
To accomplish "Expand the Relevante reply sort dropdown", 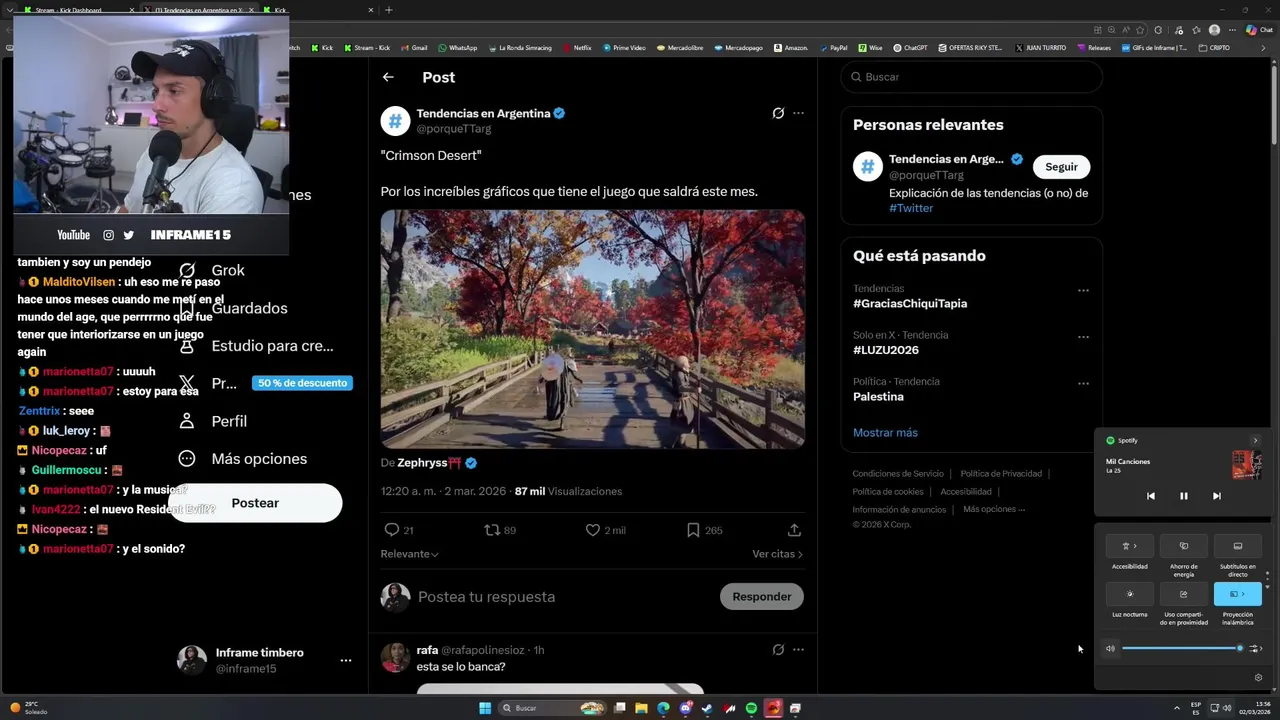I will [409, 554].
